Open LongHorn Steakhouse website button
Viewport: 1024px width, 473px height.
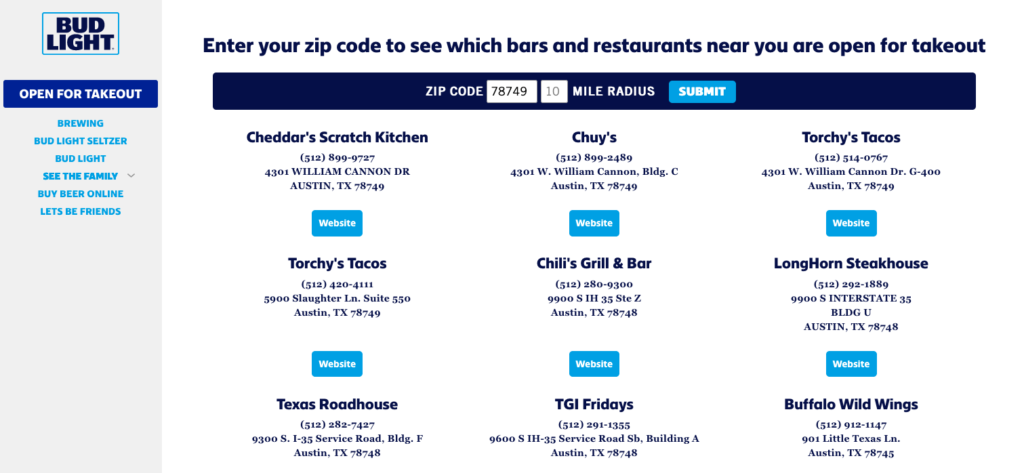click(851, 364)
